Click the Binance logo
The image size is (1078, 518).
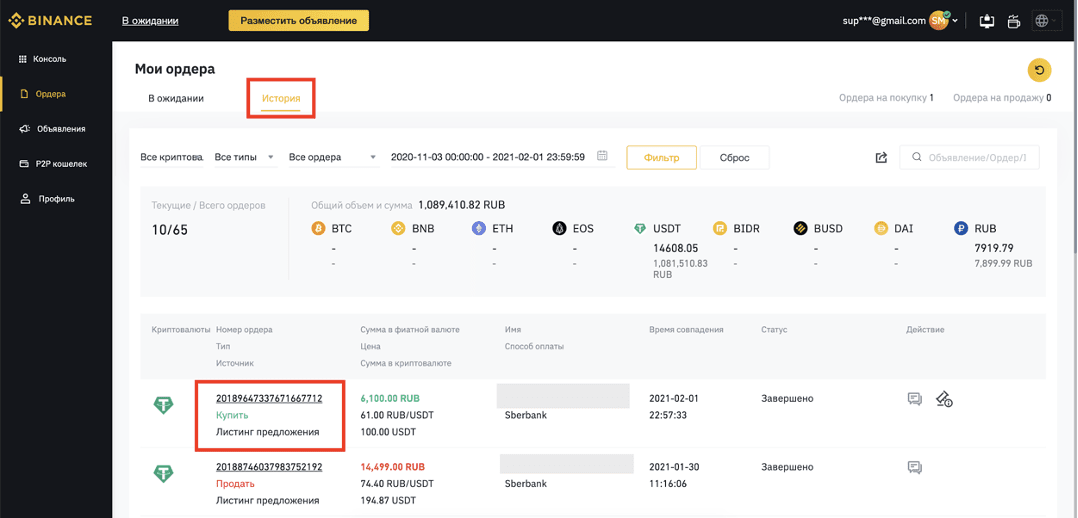50,21
